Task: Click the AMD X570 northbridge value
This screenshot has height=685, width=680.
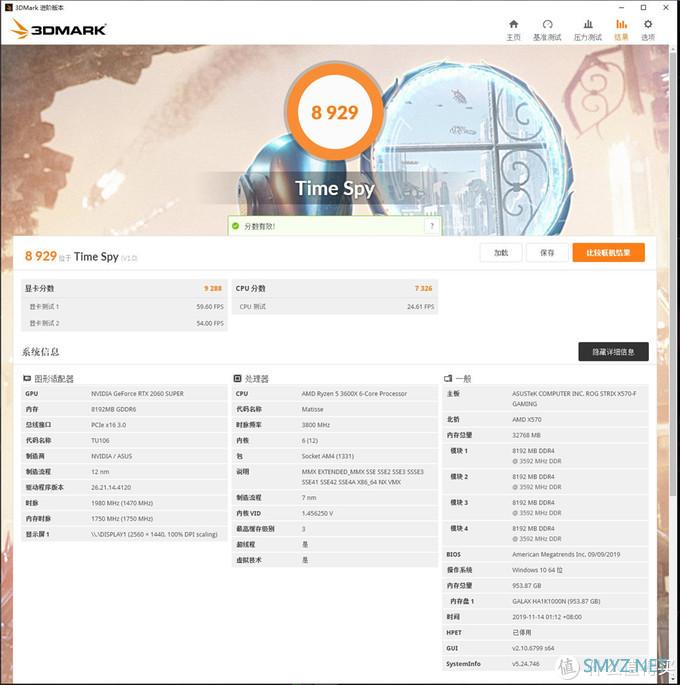Action: pyautogui.click(x=527, y=419)
